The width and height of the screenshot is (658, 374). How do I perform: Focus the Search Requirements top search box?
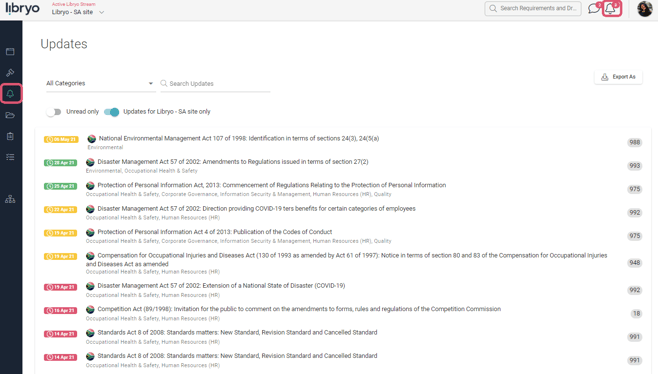tap(533, 8)
